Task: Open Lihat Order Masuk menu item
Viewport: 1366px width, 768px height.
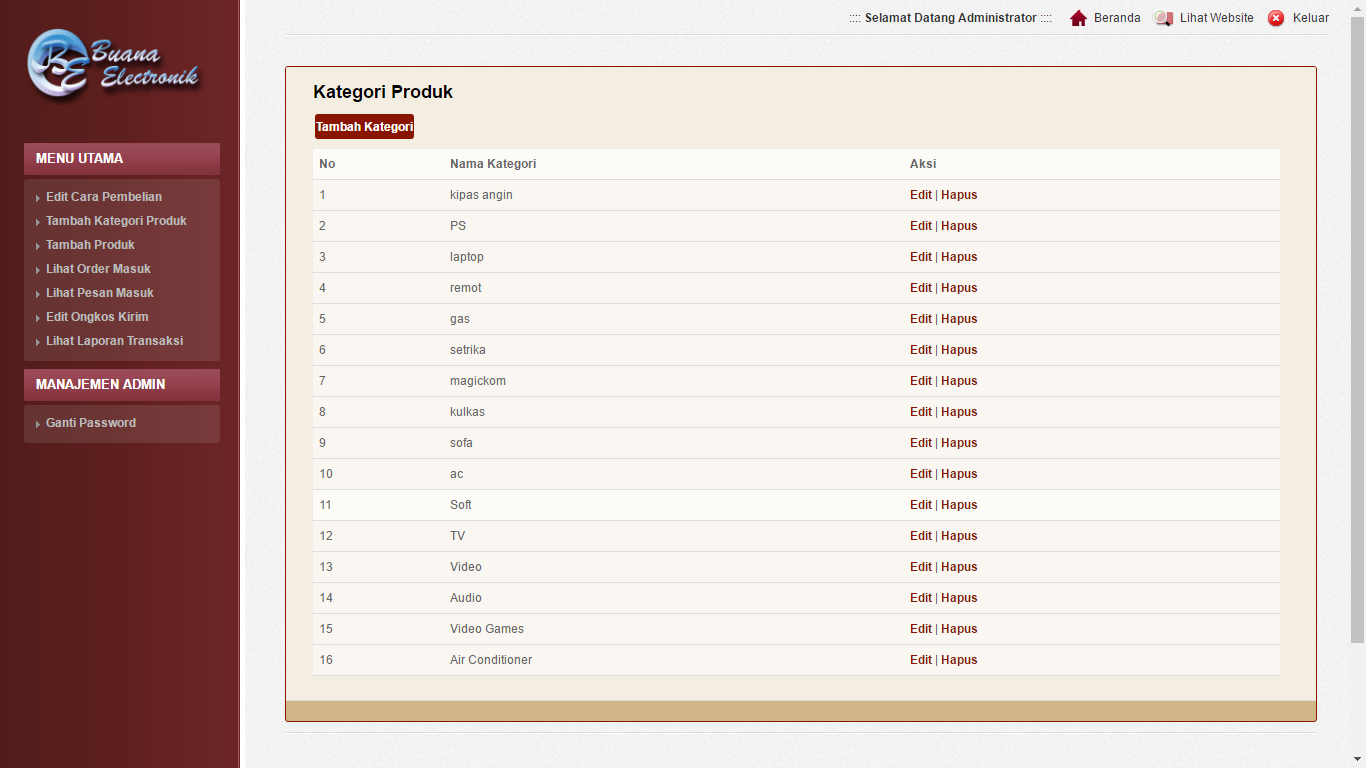Action: [98, 269]
